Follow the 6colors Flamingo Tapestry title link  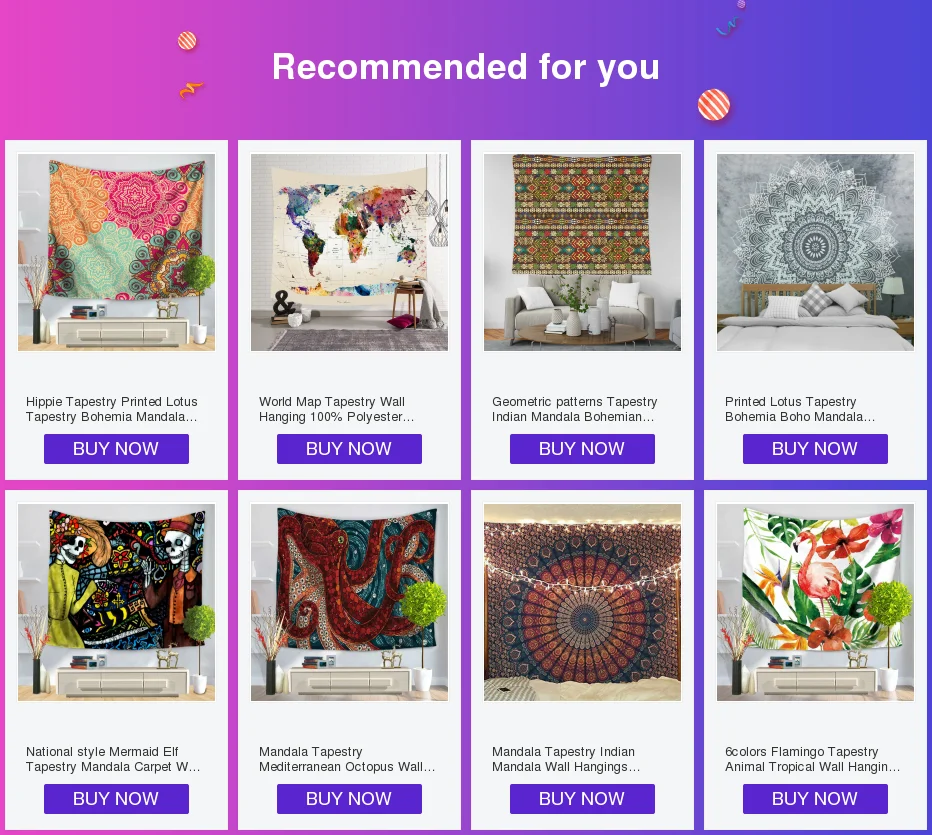click(x=813, y=760)
